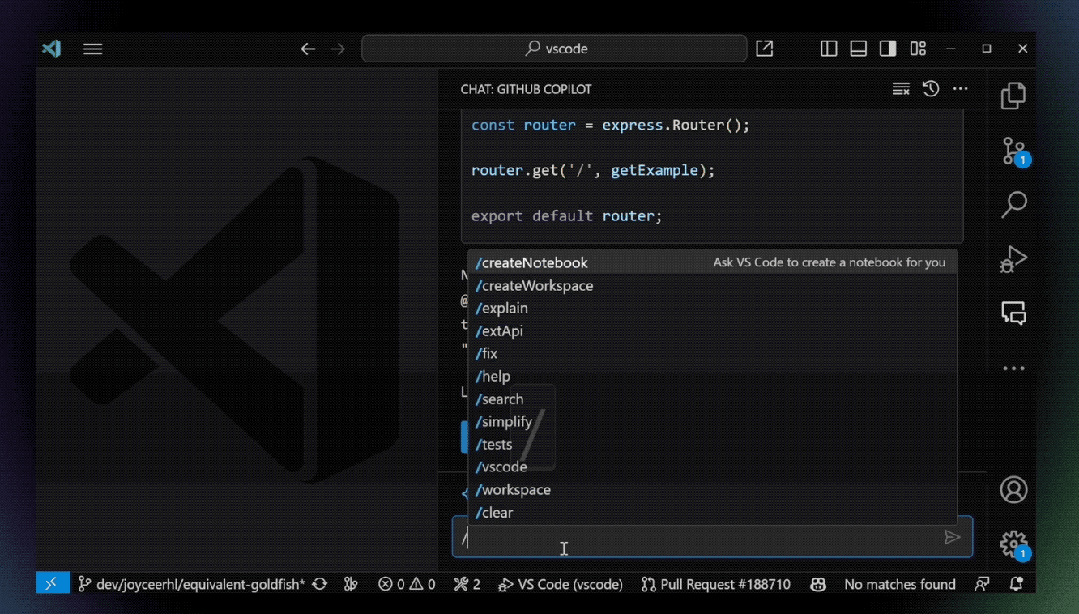Image resolution: width=1079 pixels, height=614 pixels.
Task: Show chat history clock icon
Action: [930, 89]
